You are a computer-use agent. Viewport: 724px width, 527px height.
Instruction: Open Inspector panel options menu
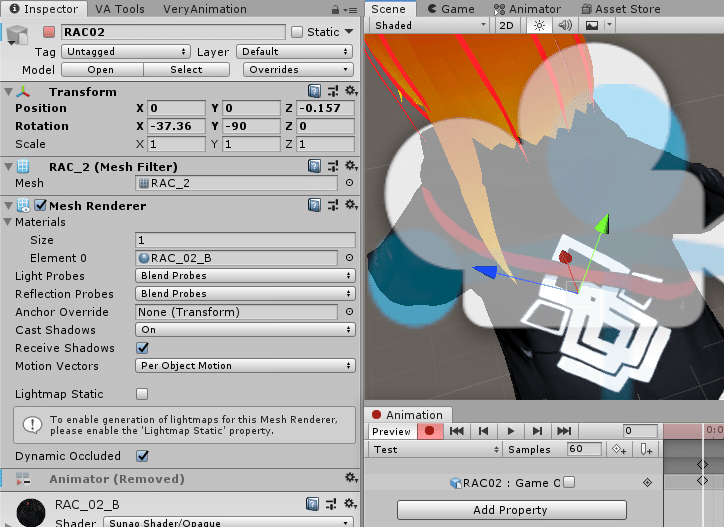point(352,10)
